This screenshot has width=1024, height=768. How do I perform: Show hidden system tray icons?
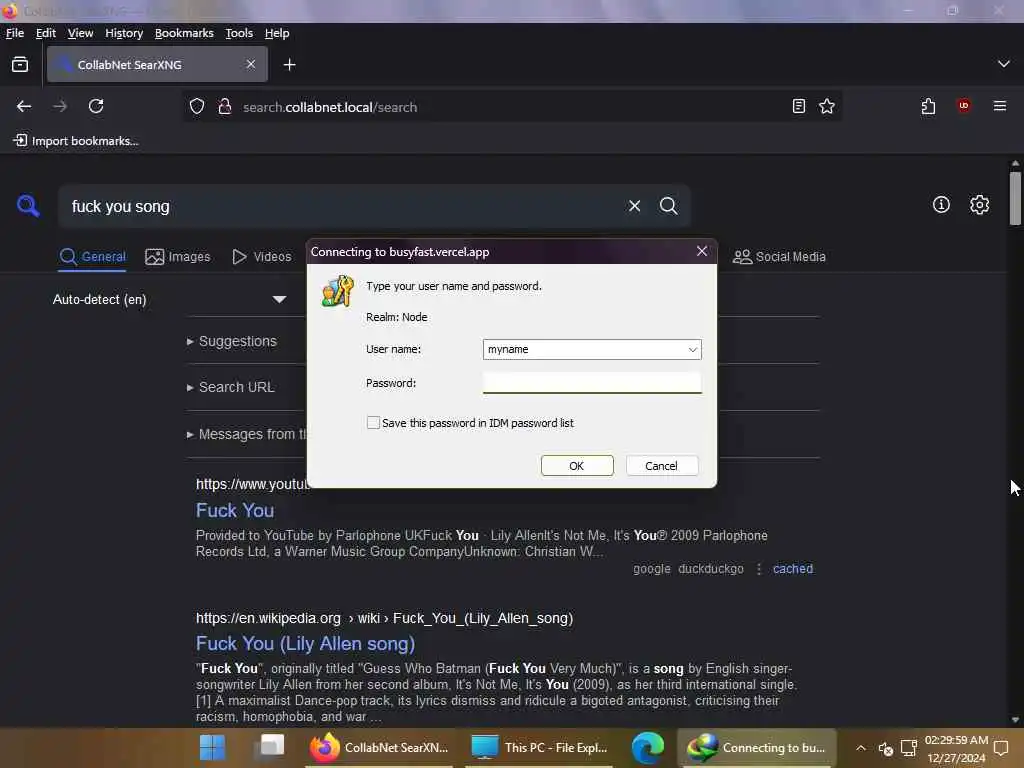tap(861, 748)
